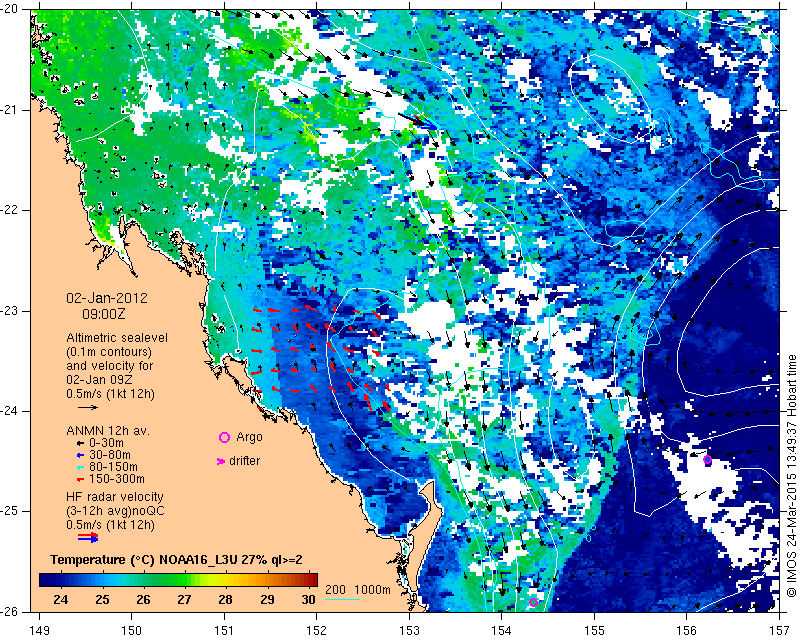This screenshot has height=640, width=800.
Task: Click the longitude axis label 155
Action: pos(594,631)
